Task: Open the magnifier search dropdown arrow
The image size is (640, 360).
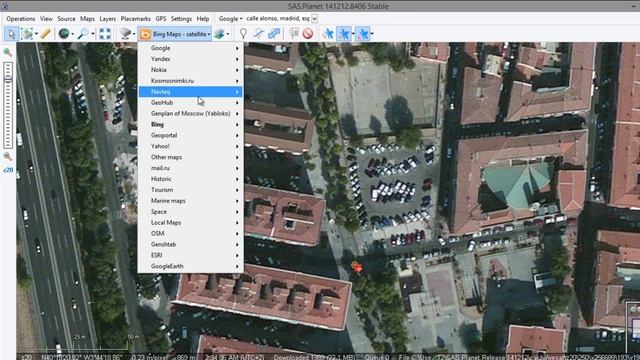Action: tap(93, 34)
